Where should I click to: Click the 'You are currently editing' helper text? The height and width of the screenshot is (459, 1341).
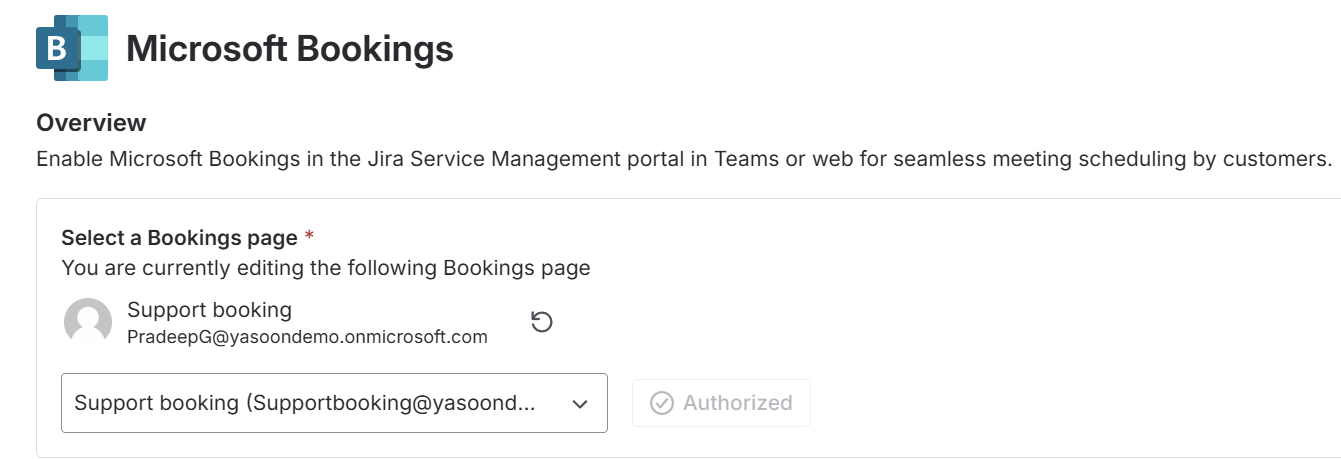pyautogui.click(x=326, y=268)
